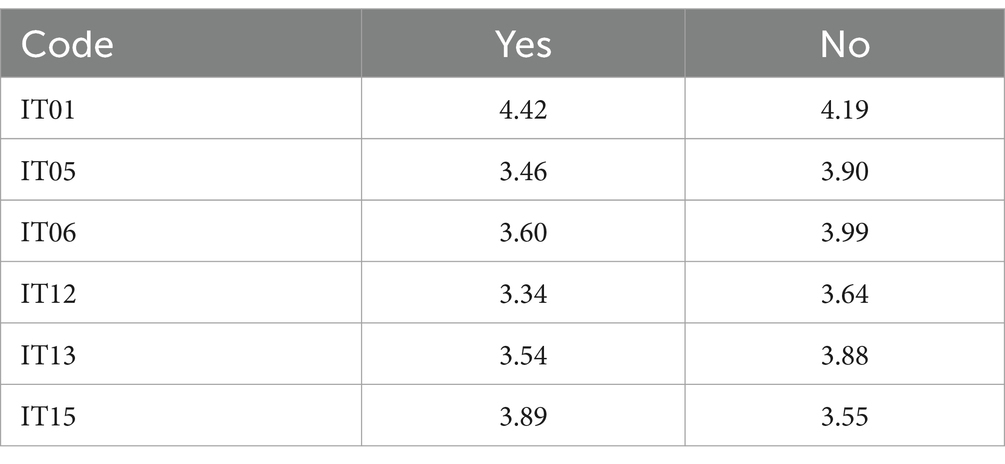Click the 3.90 cell for IT05

click(845, 172)
